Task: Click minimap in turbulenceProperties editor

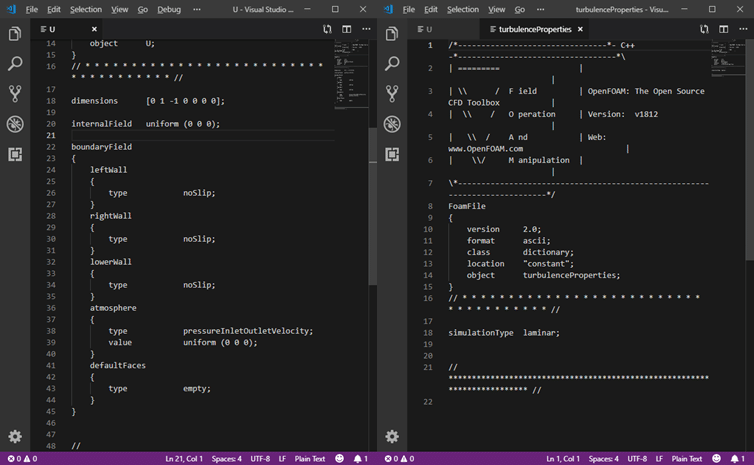Action: [x=729, y=58]
